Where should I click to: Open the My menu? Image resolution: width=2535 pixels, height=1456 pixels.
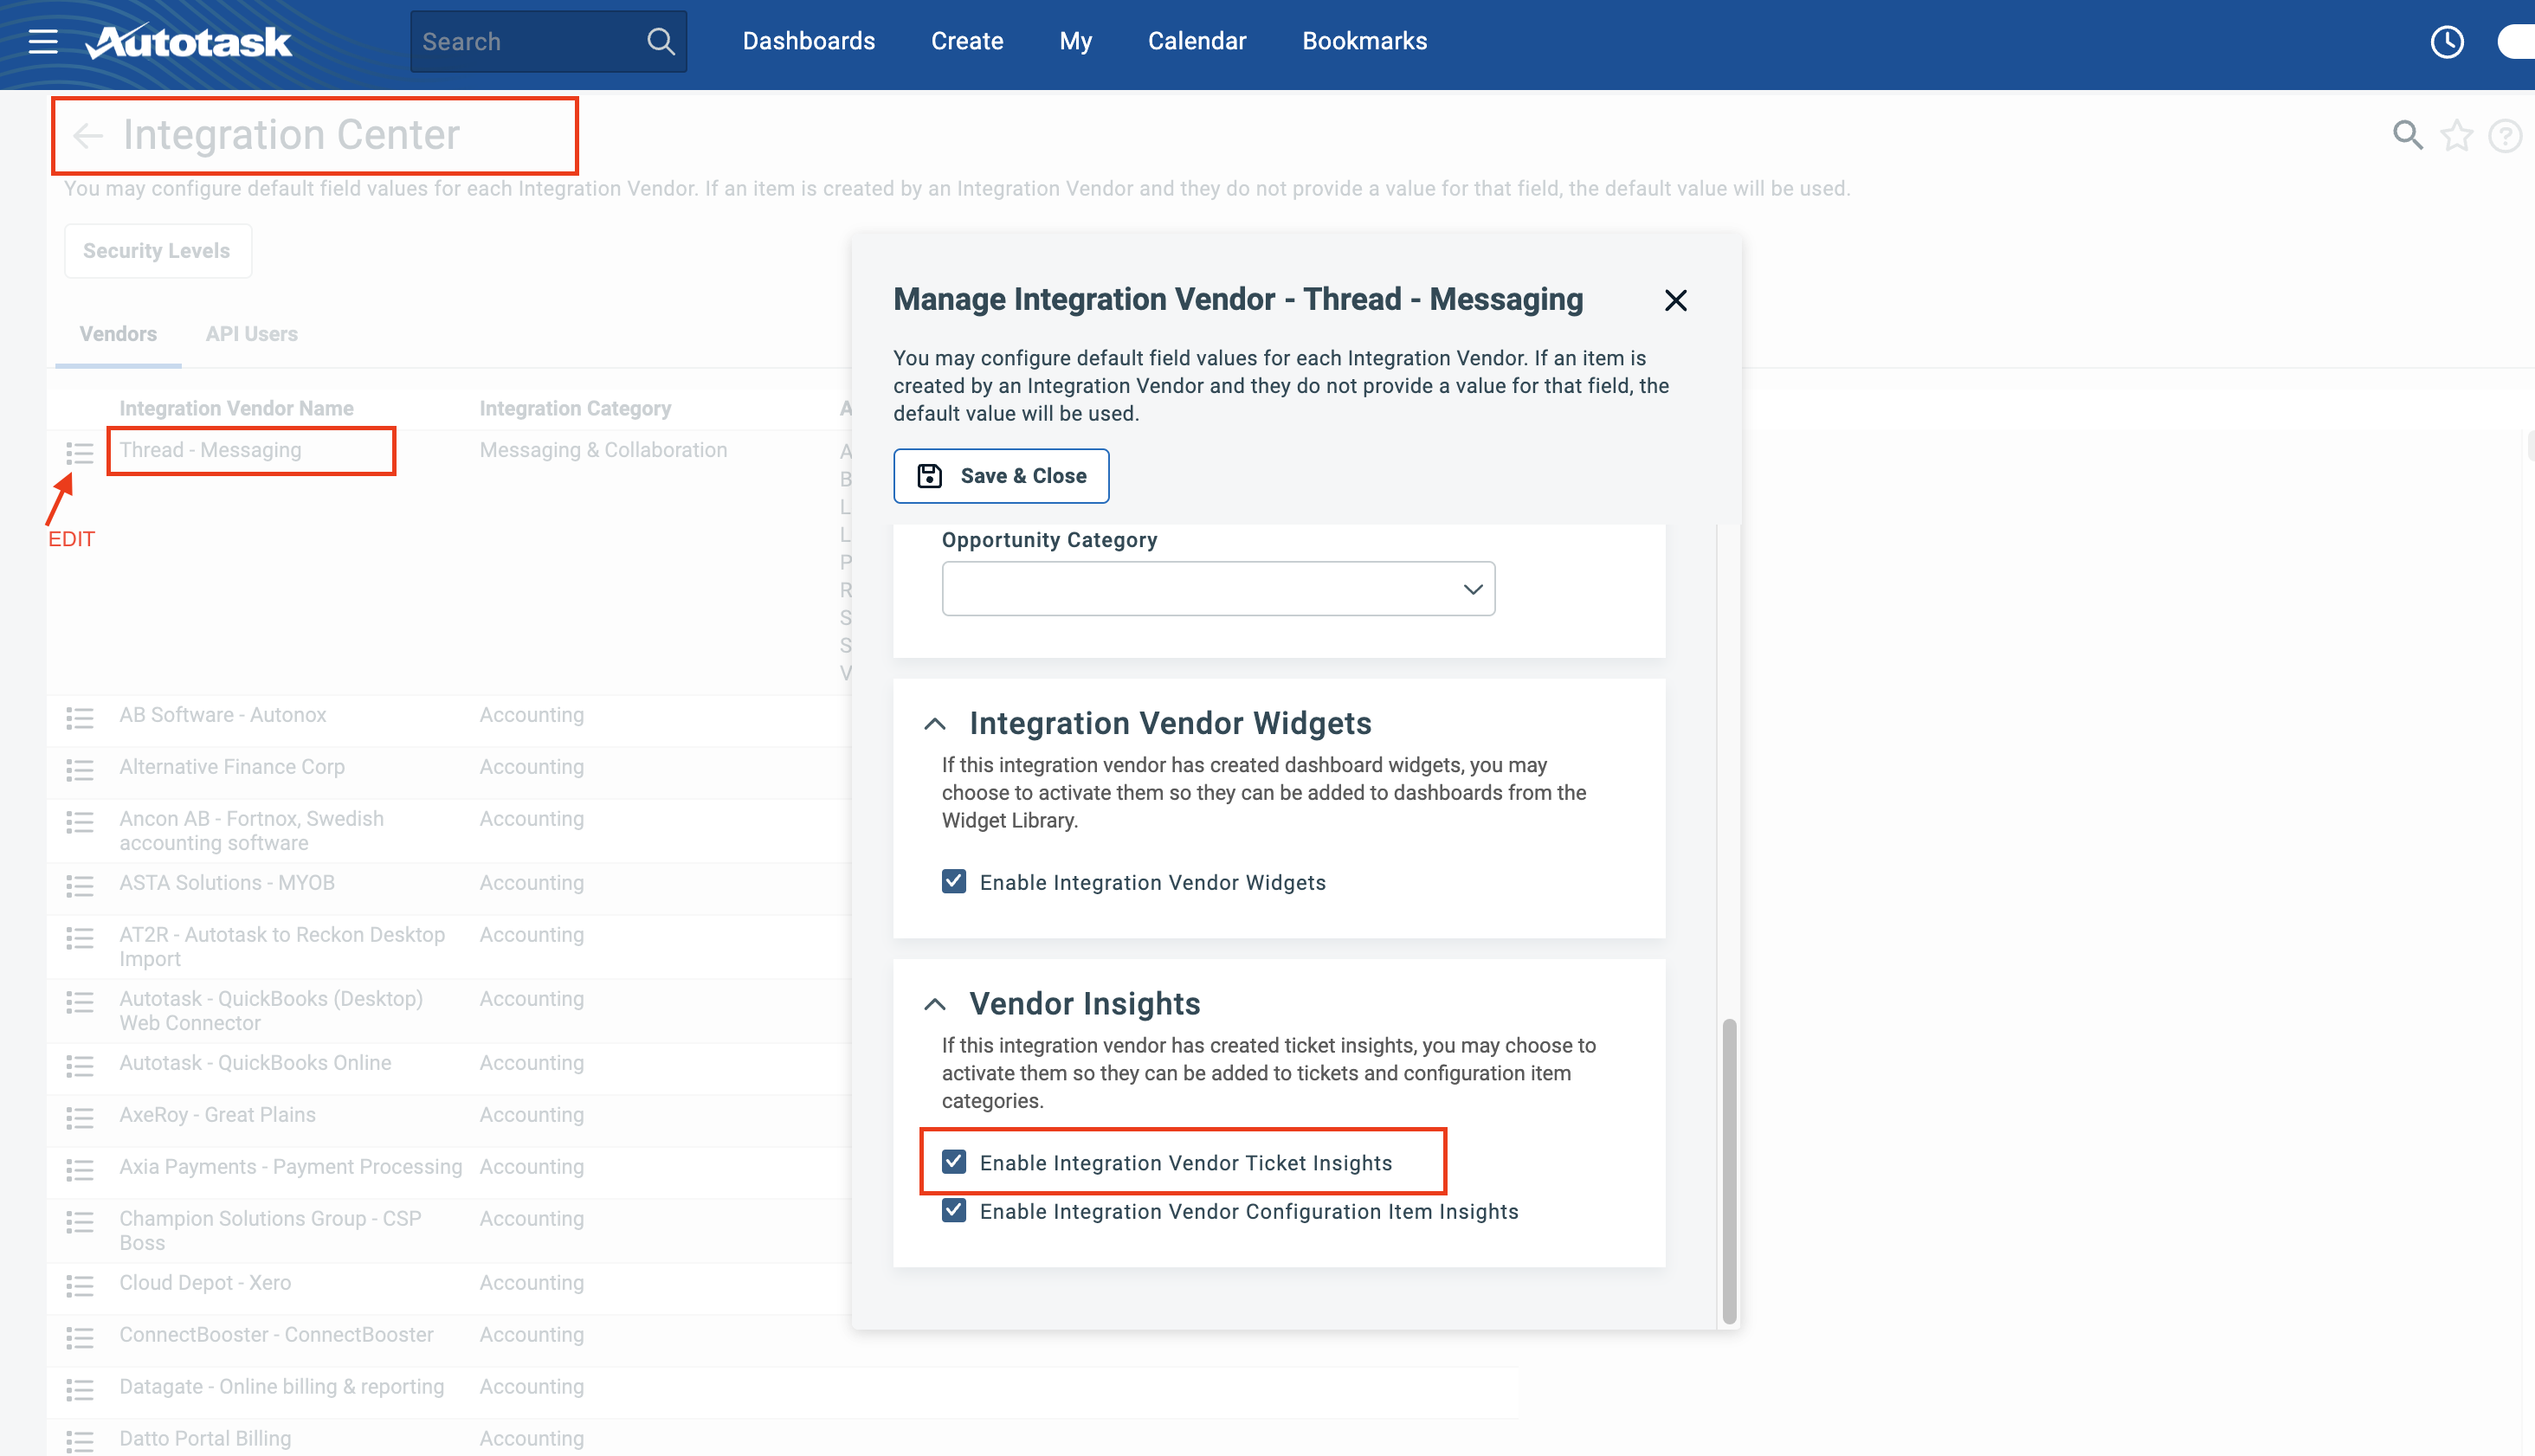click(x=1075, y=41)
